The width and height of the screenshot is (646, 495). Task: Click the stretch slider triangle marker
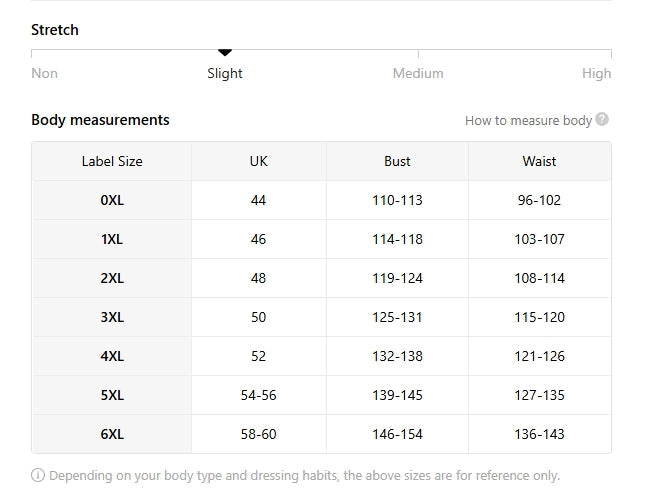click(x=225, y=52)
